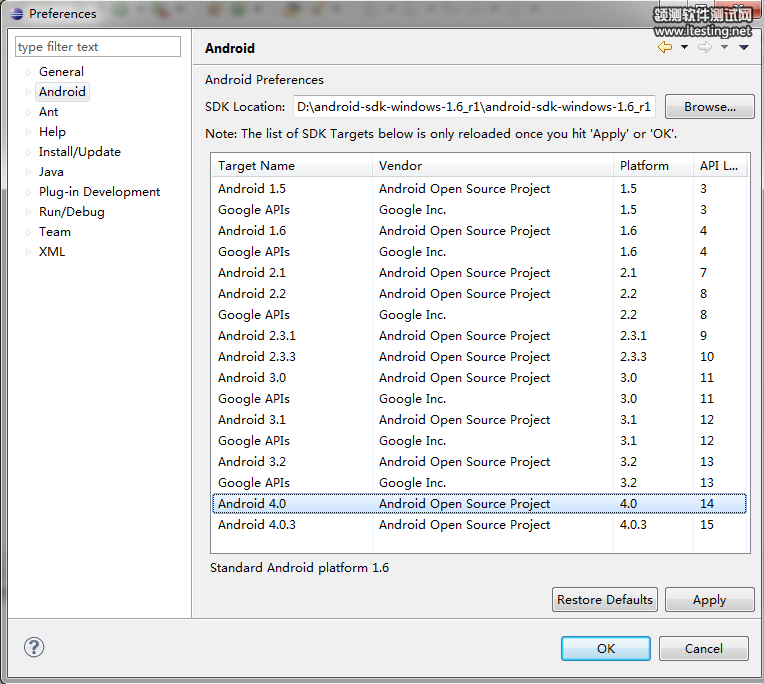Image resolution: width=764 pixels, height=684 pixels.
Task: Select the Android 3.1 target row
Action: [x=479, y=419]
